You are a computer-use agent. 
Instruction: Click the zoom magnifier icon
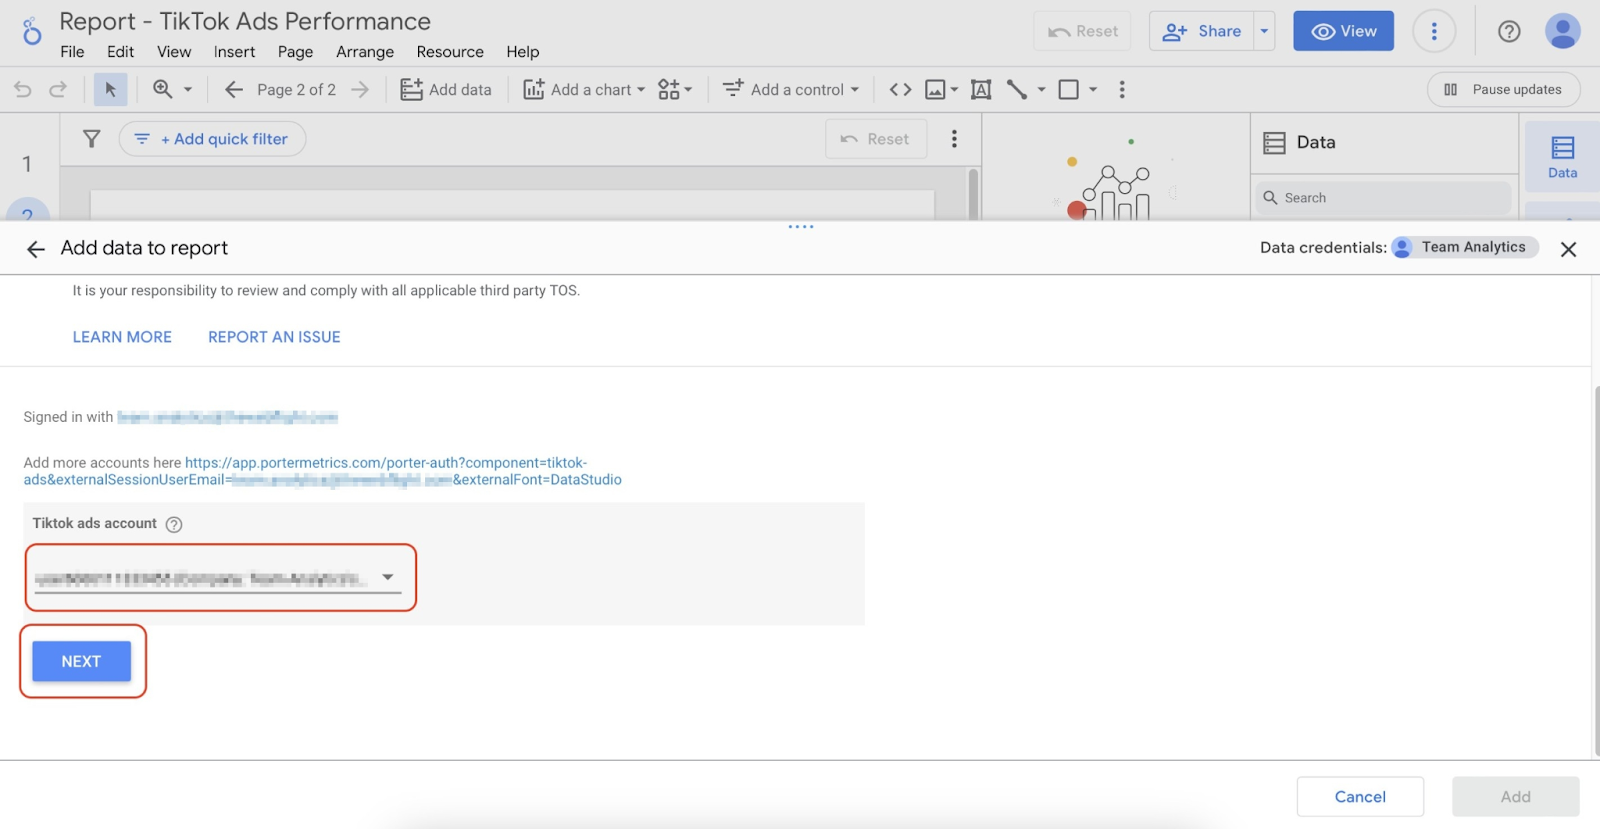click(162, 89)
